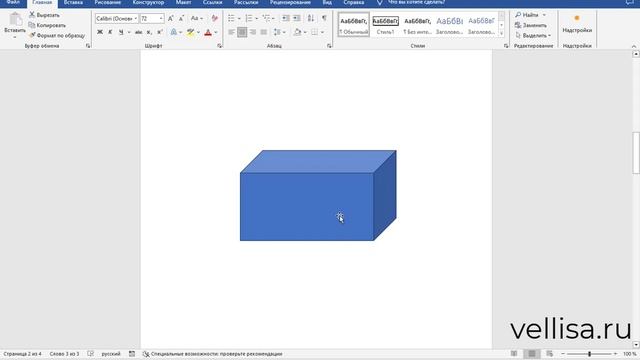This screenshot has width=640, height=360.
Task: Click the yellow text highlight color button
Action: tap(190, 32)
